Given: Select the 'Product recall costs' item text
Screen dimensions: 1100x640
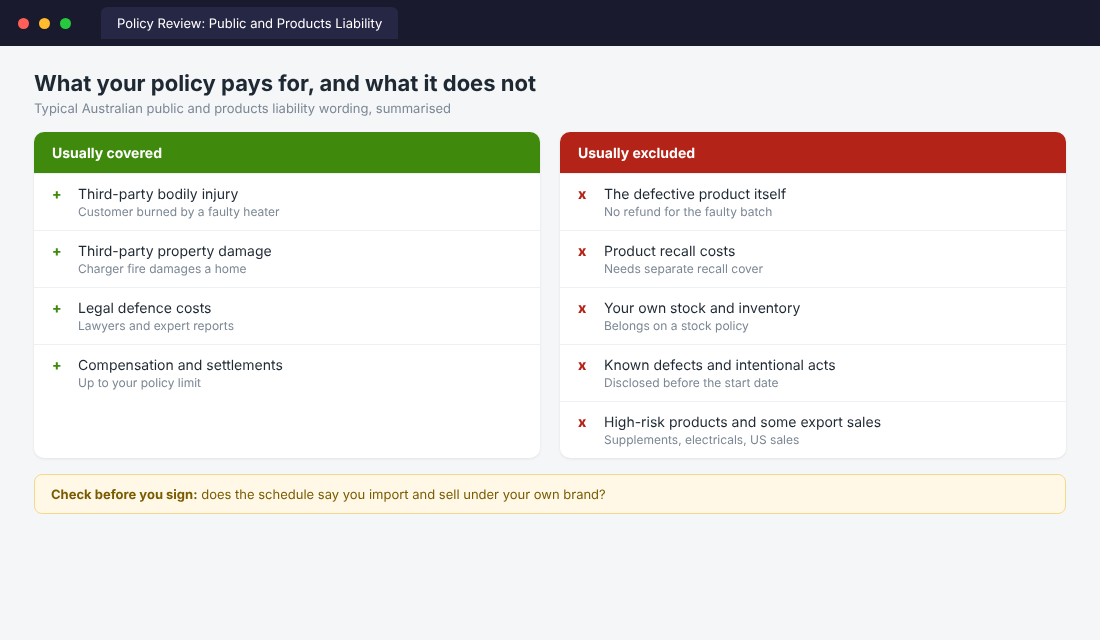Looking at the screenshot, I should 669,251.
